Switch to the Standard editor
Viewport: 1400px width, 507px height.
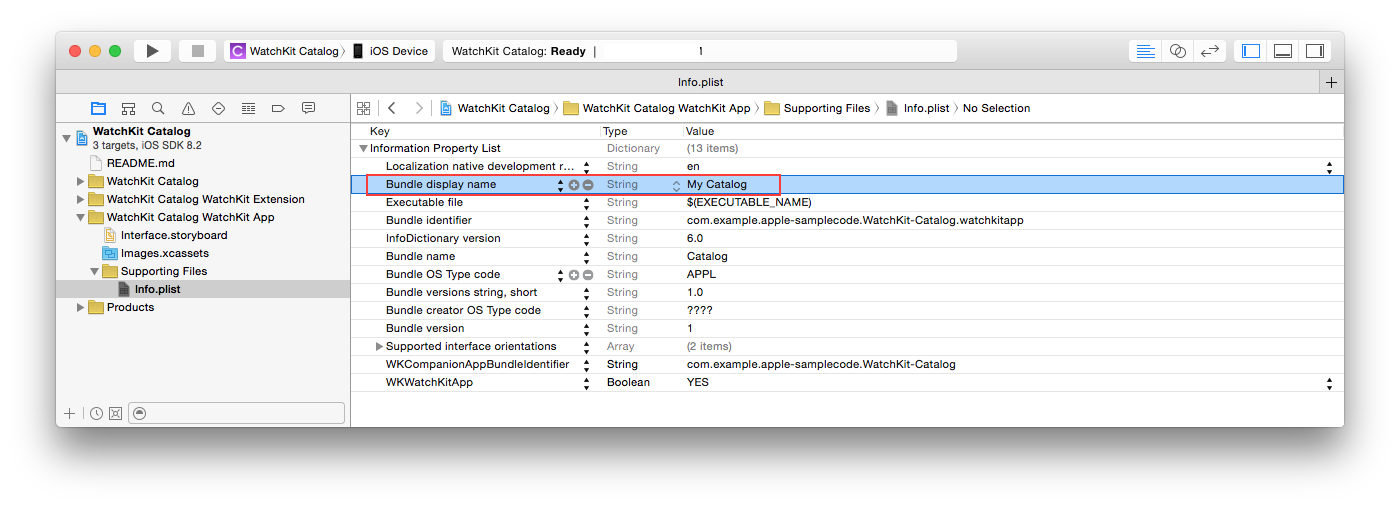pos(1146,51)
